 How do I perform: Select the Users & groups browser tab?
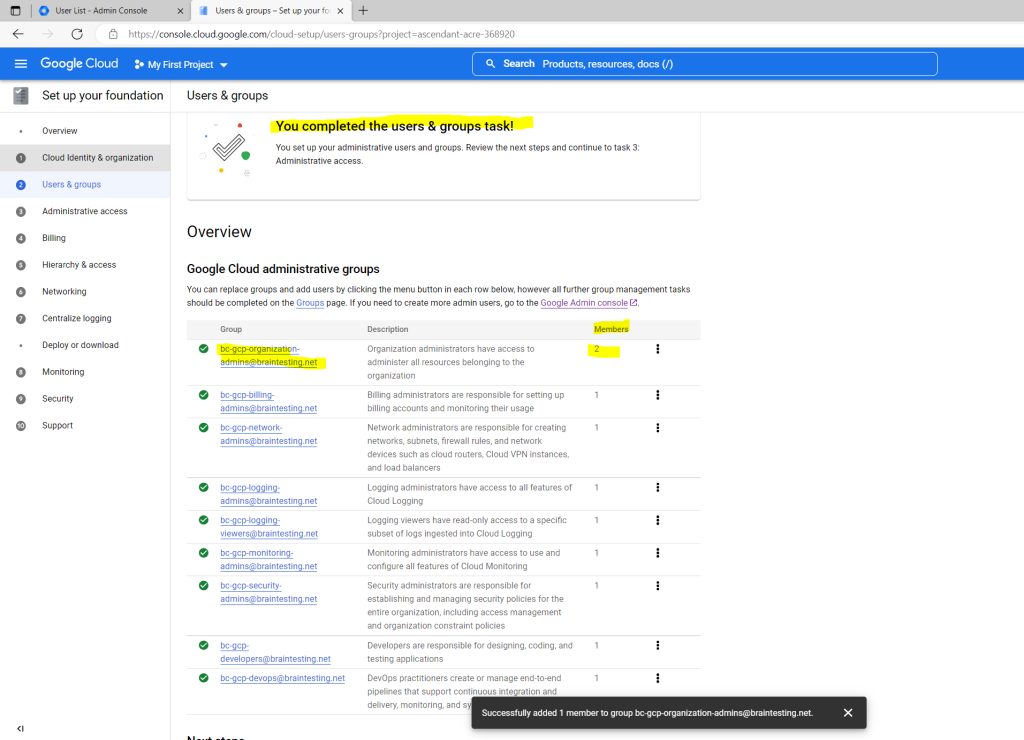(x=273, y=11)
